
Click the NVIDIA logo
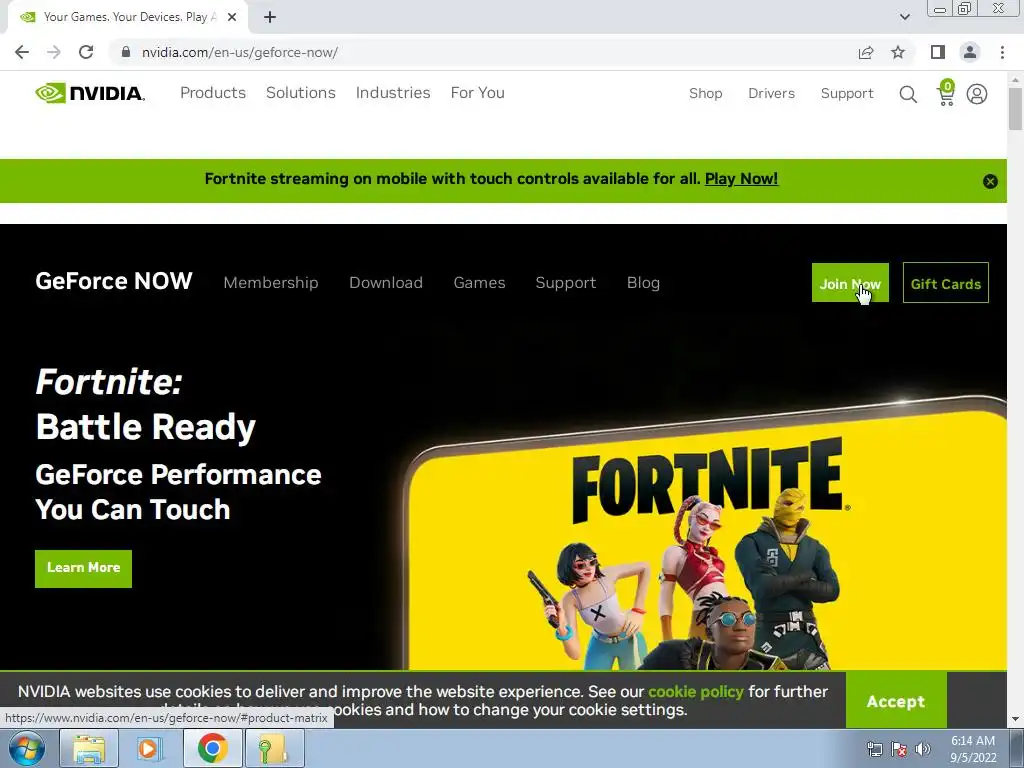coord(89,93)
